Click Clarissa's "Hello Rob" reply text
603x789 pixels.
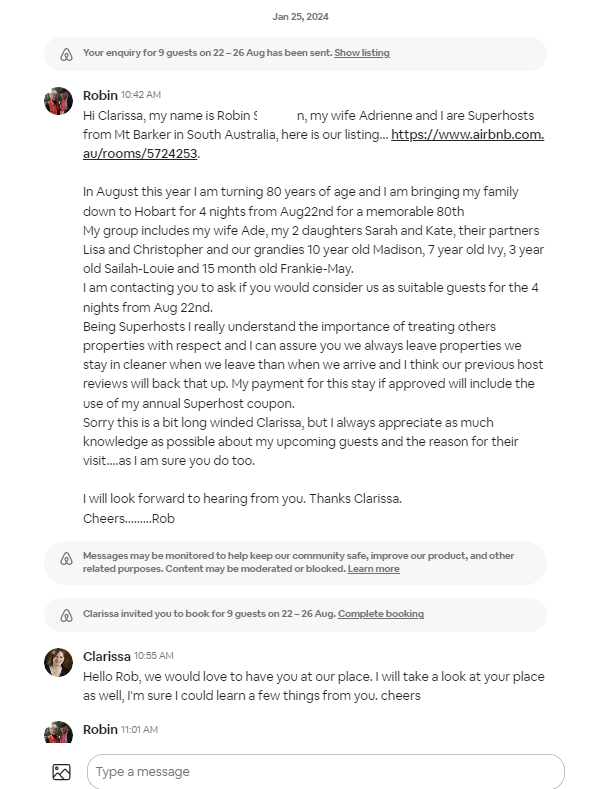(313, 686)
